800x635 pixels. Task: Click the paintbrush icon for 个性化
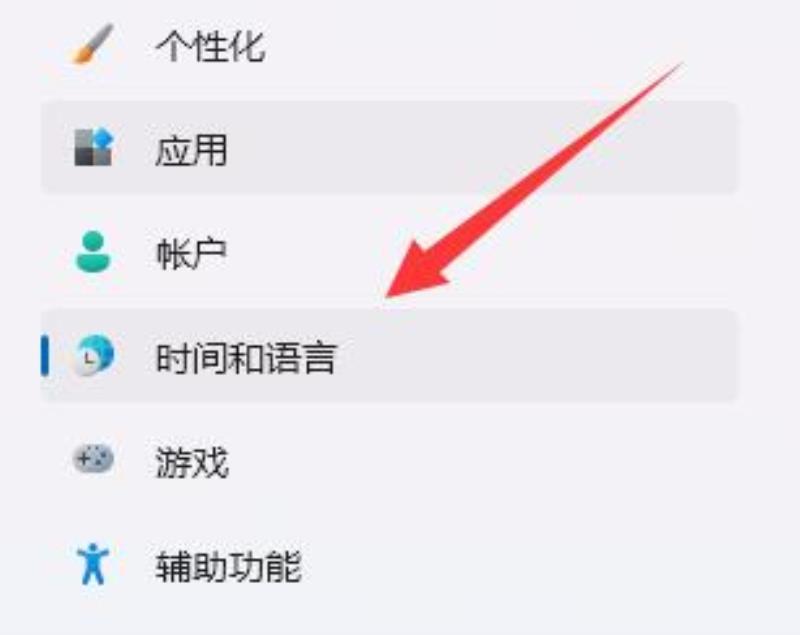93,44
